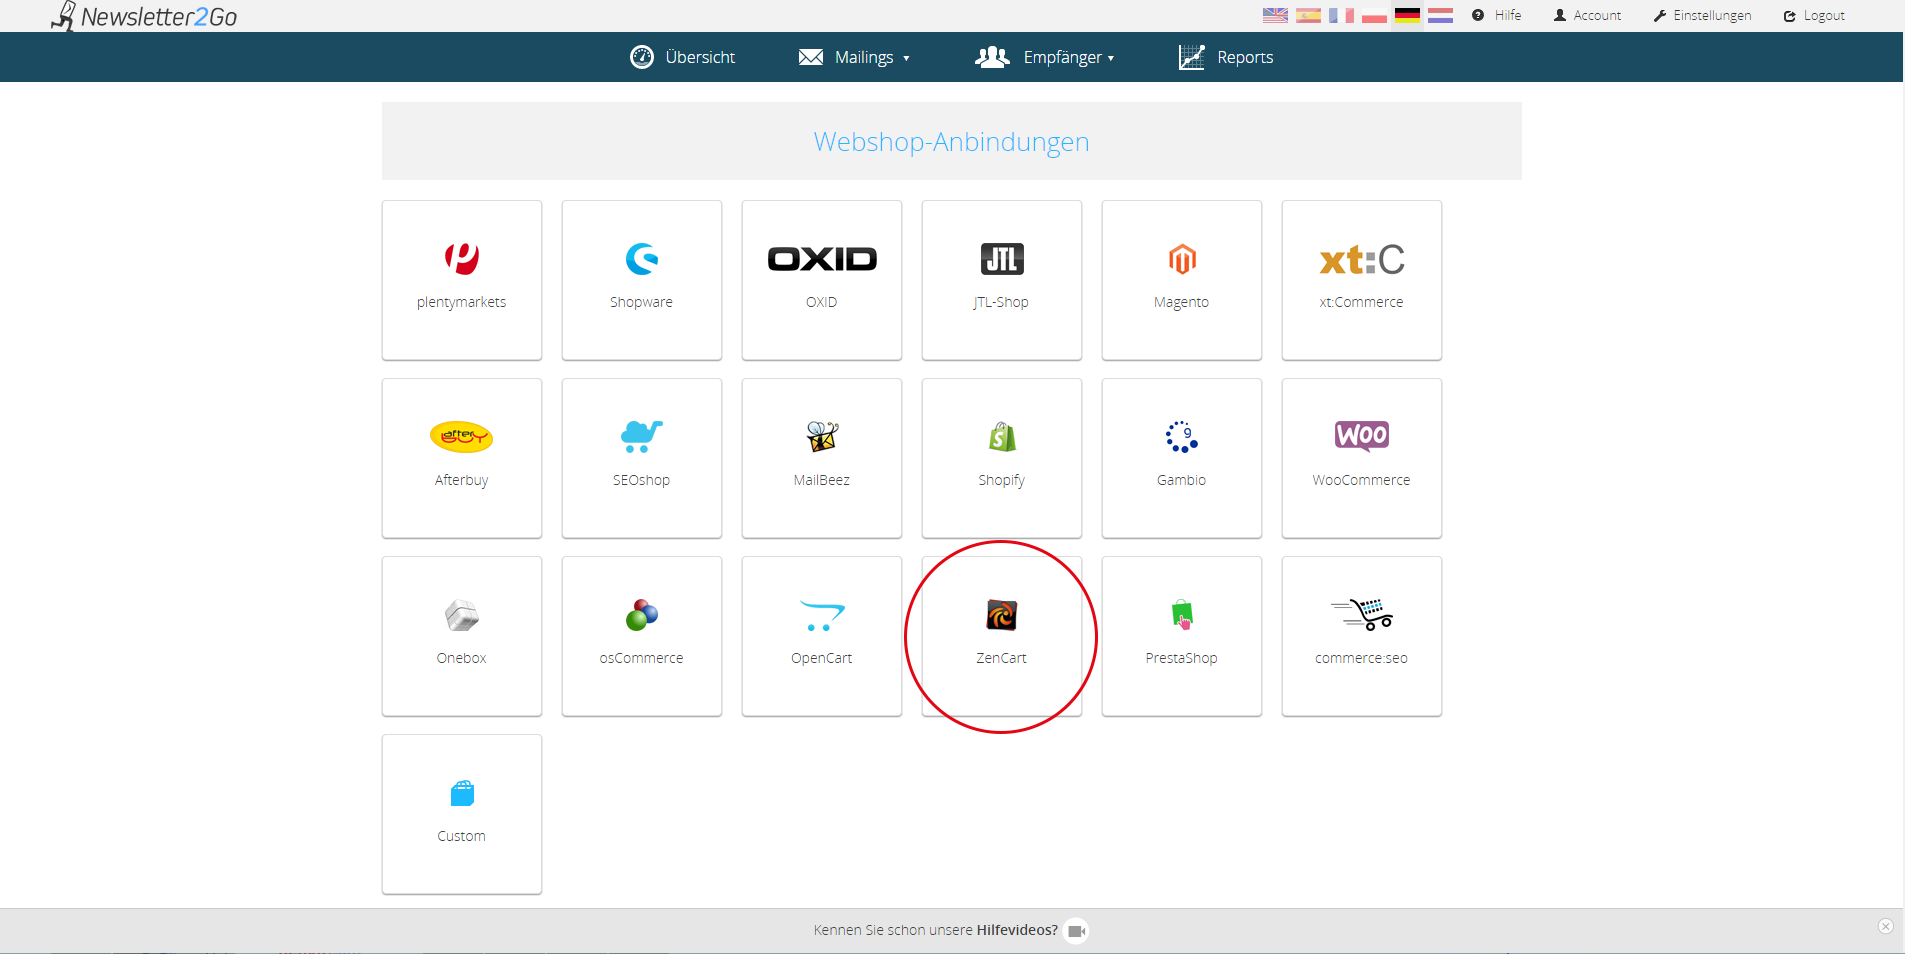This screenshot has height=954, width=1905.
Task: Open the commerce:seo integration
Action: [x=1362, y=636]
